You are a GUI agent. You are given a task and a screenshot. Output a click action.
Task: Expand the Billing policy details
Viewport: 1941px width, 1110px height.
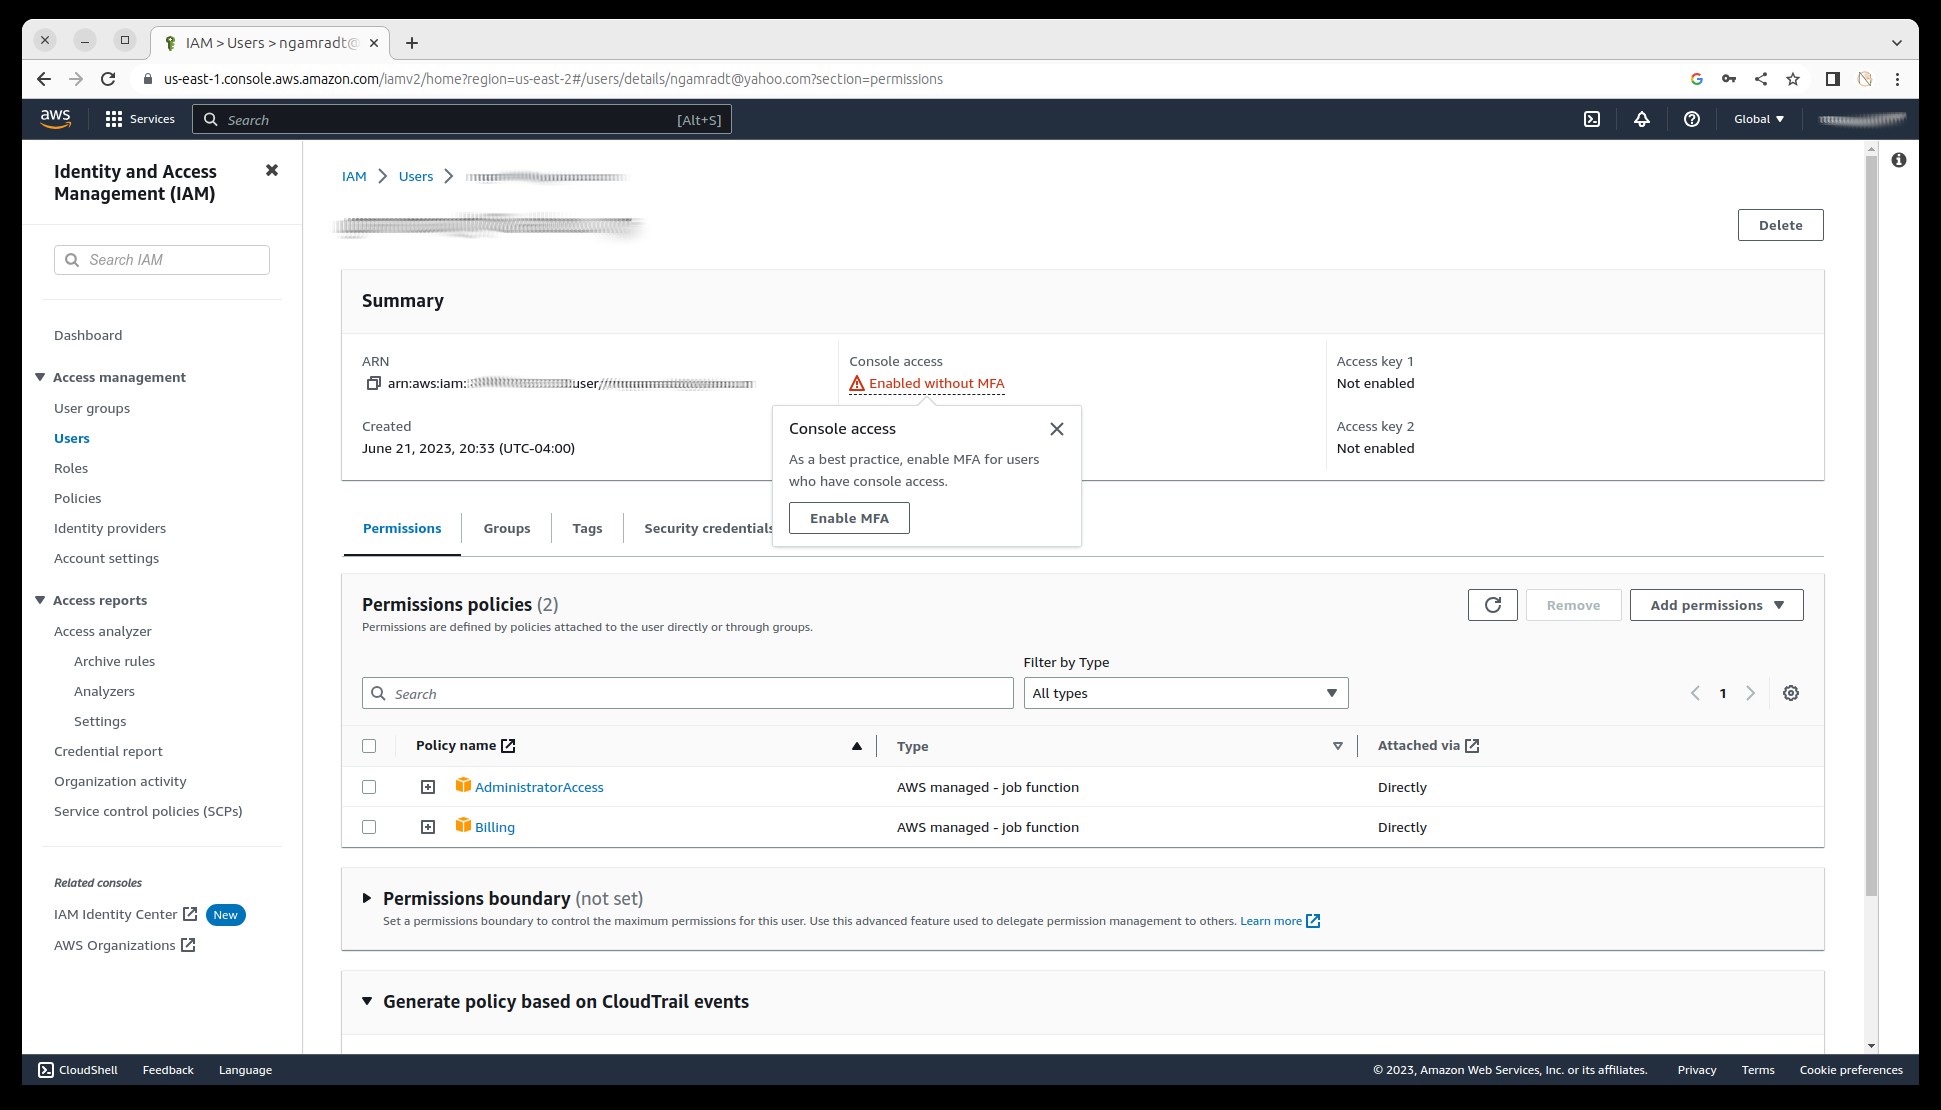click(428, 827)
